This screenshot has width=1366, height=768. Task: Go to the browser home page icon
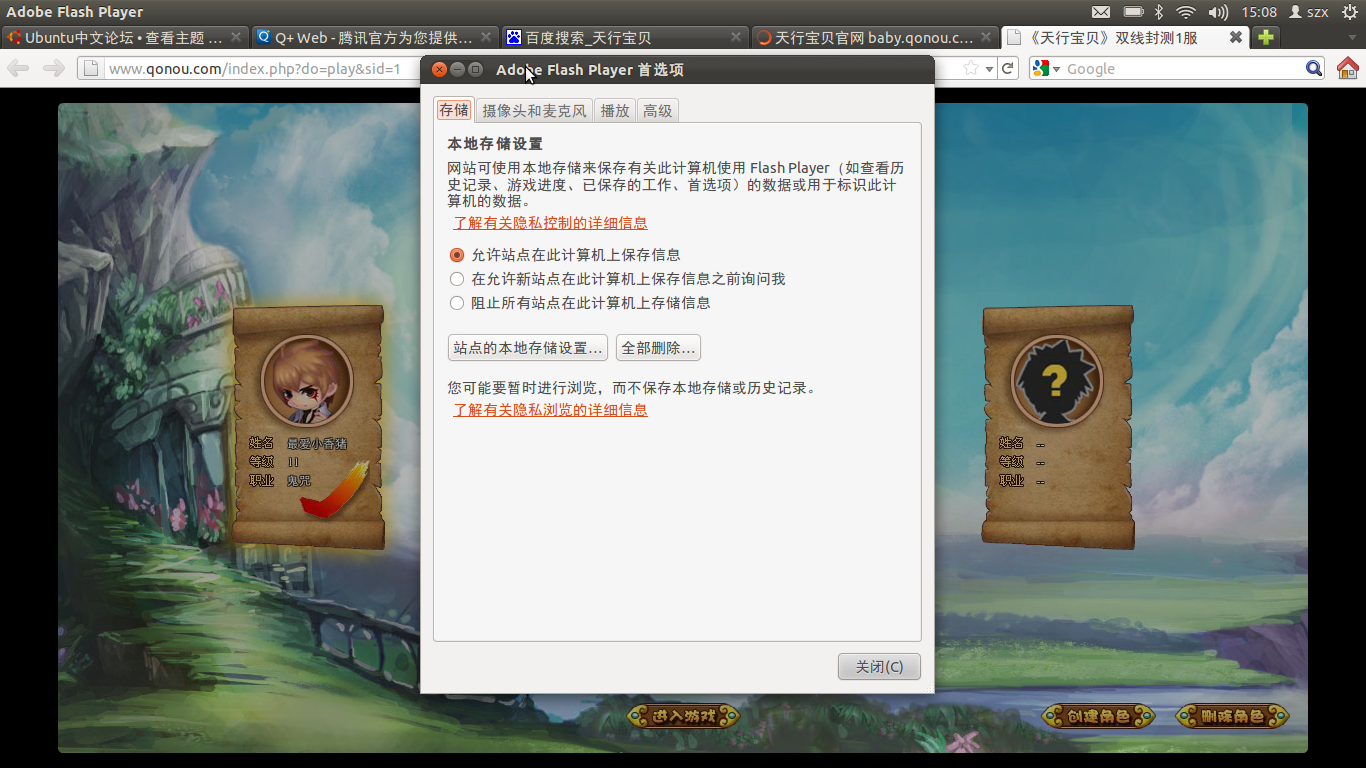pyautogui.click(x=1348, y=69)
